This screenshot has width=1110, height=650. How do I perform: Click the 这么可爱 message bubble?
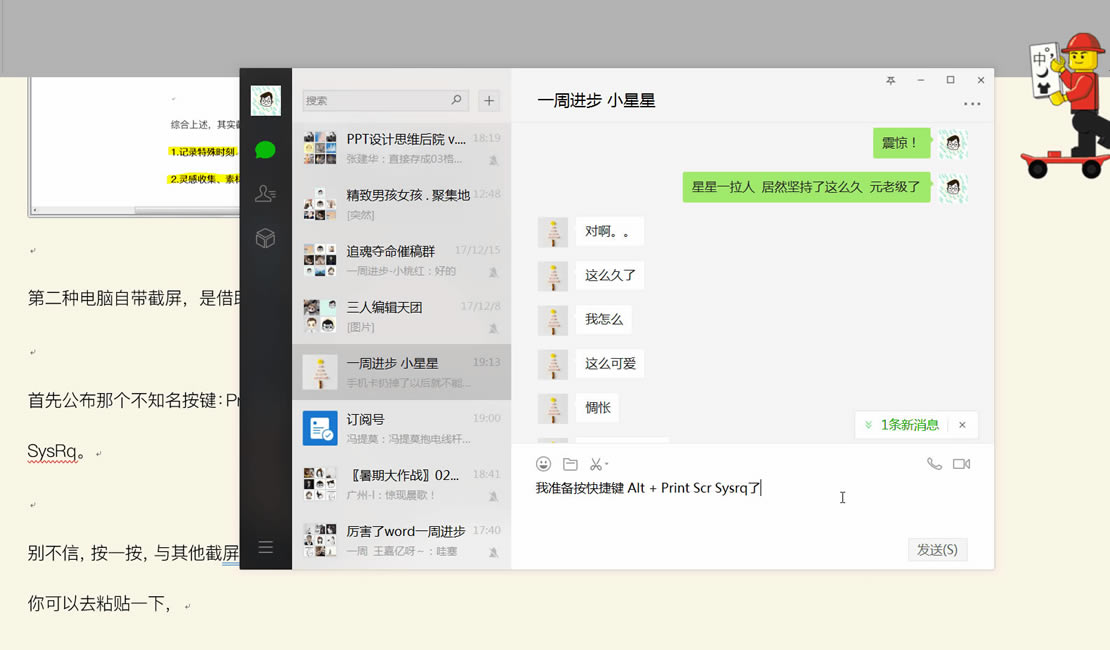610,364
